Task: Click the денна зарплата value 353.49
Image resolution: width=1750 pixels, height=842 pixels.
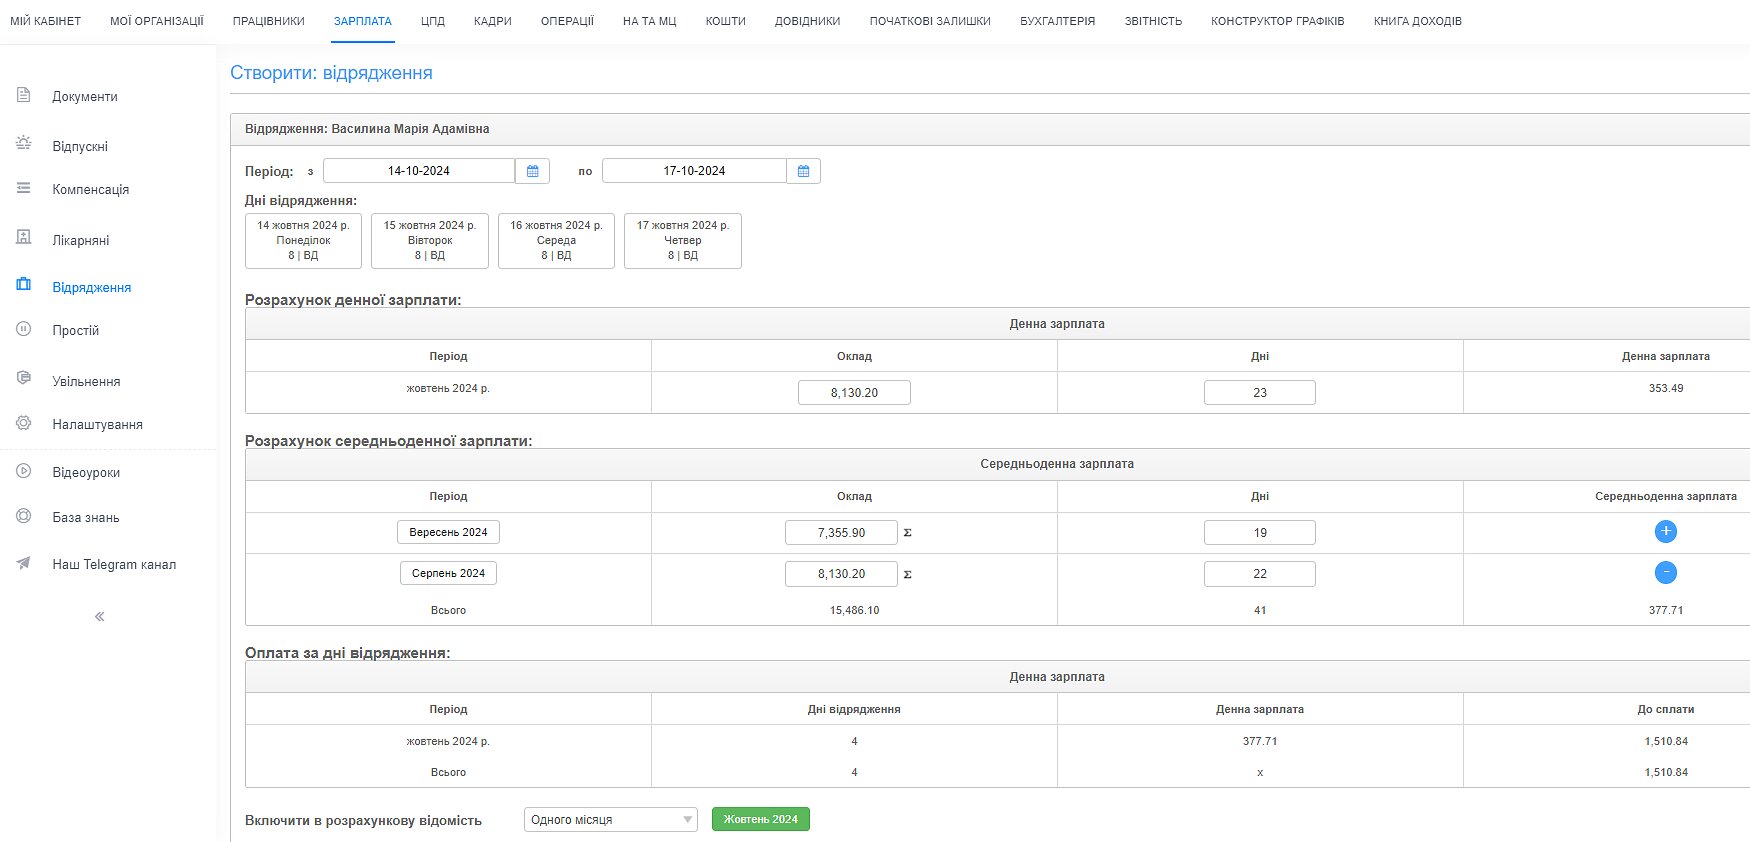Action: pyautogui.click(x=1666, y=388)
